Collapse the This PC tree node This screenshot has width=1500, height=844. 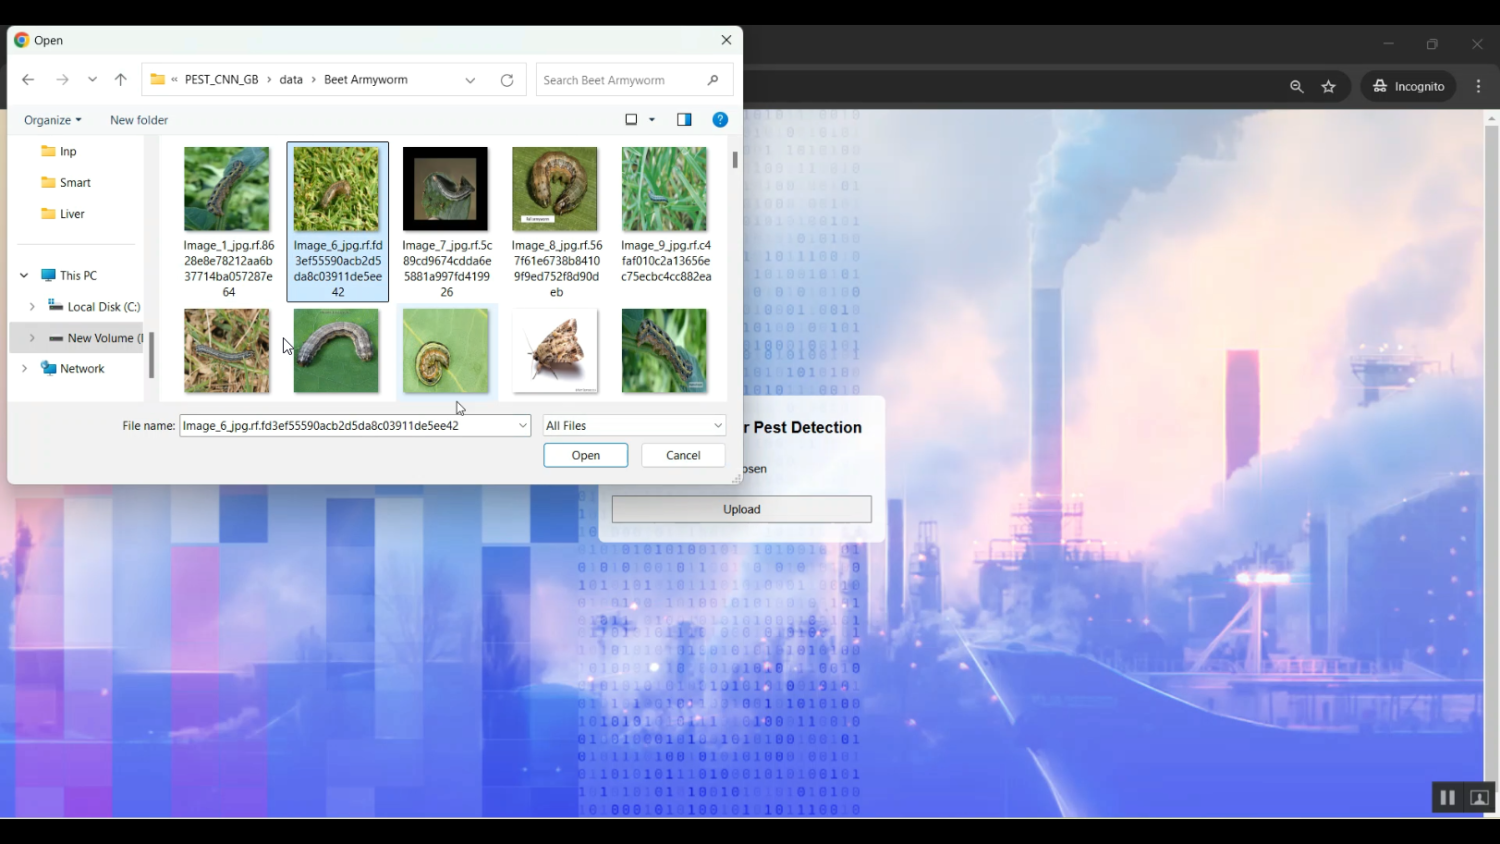coord(24,276)
